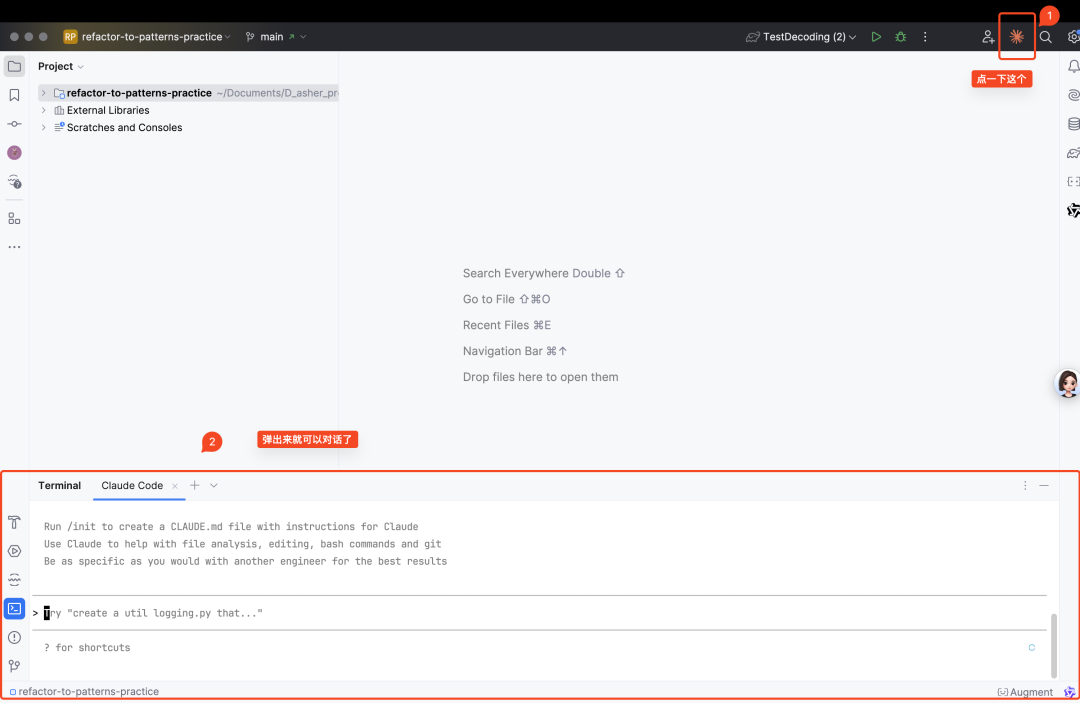The height and width of the screenshot is (703, 1080).
Task: Open the Gradle elephant tool window icon
Action: (x=1073, y=153)
